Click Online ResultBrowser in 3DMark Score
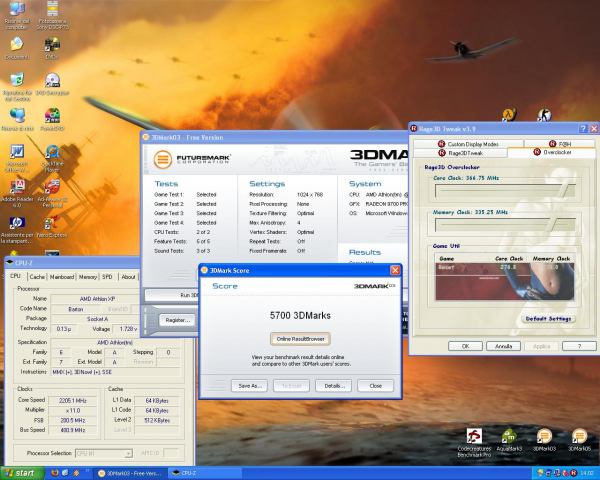This screenshot has height=480, width=600. (x=300, y=339)
